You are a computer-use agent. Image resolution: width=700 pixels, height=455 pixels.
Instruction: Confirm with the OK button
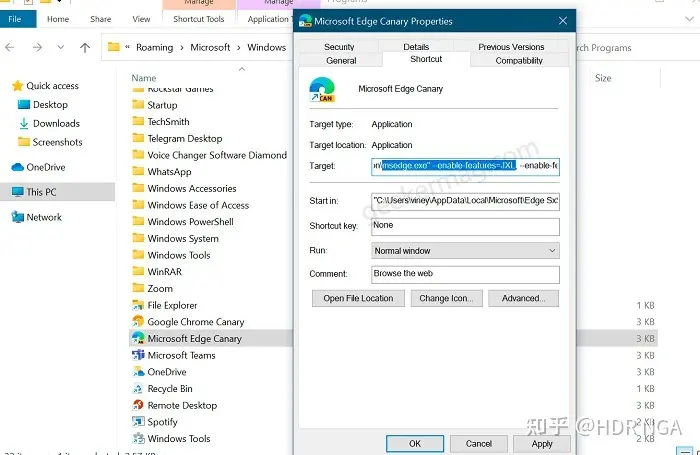415,443
